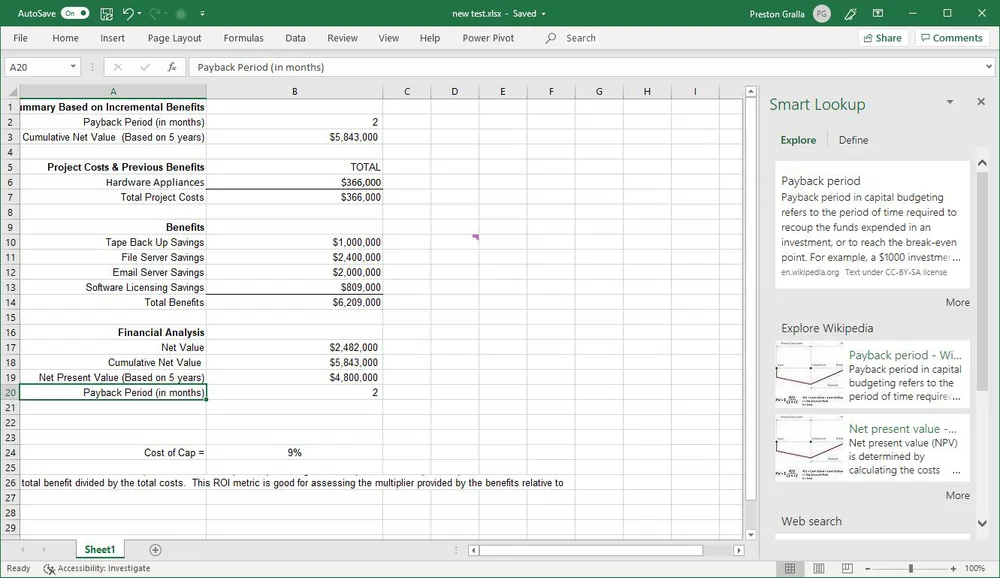Click the zoom in plus button
Viewport: 1000px width, 578px height.
click(953, 568)
